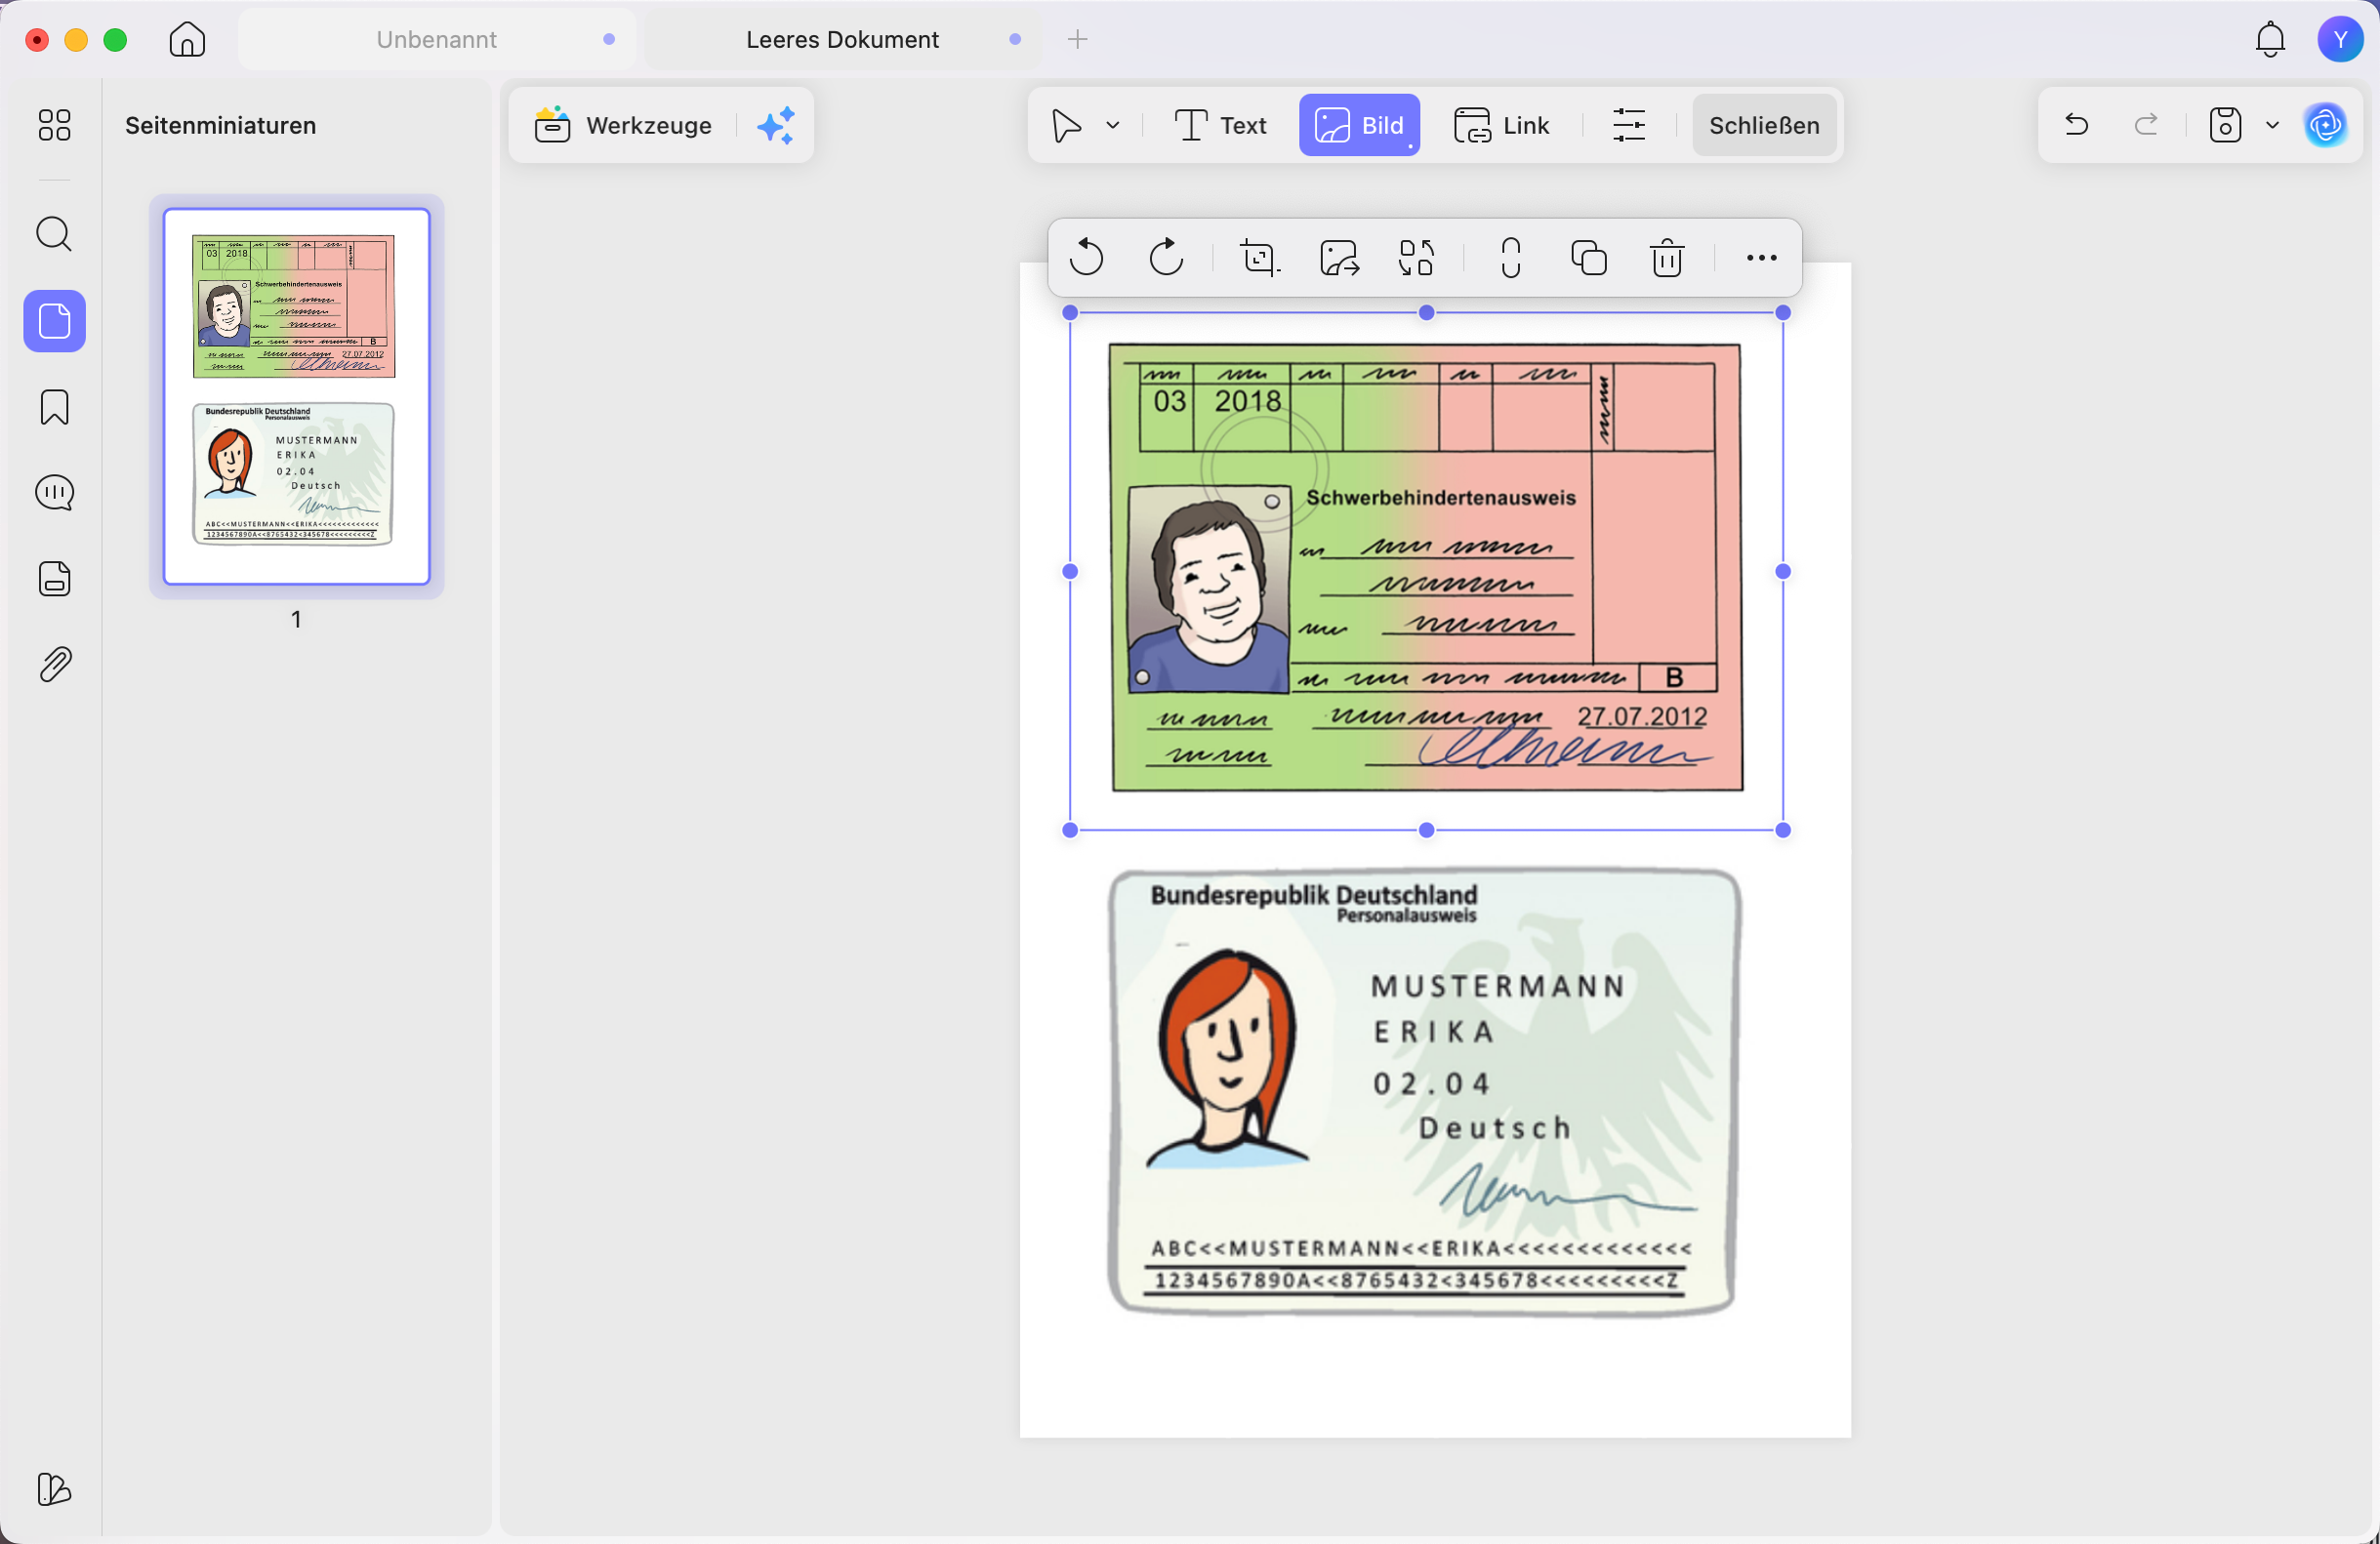The width and height of the screenshot is (2380, 1544).
Task: Open the document fields panel icon
Action: [x=54, y=579]
